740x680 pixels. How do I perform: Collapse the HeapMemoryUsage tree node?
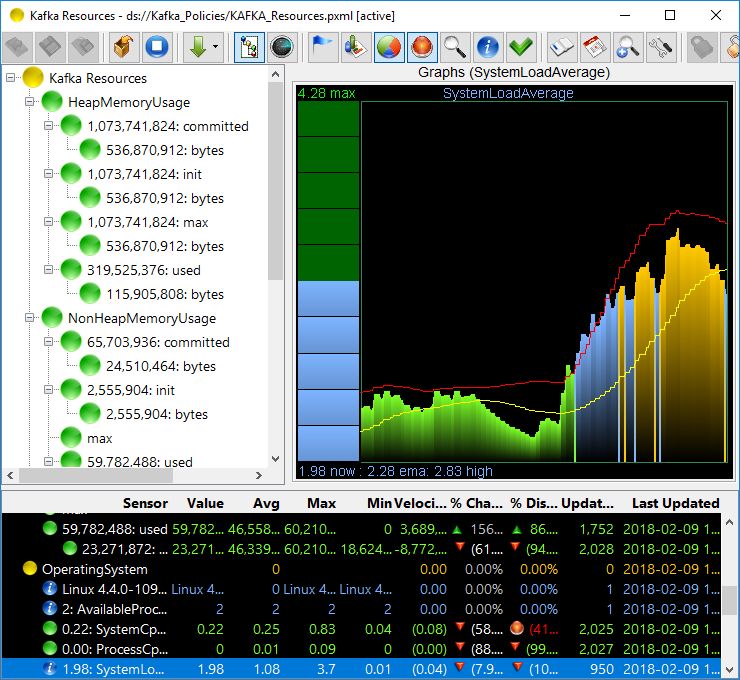coord(29,102)
